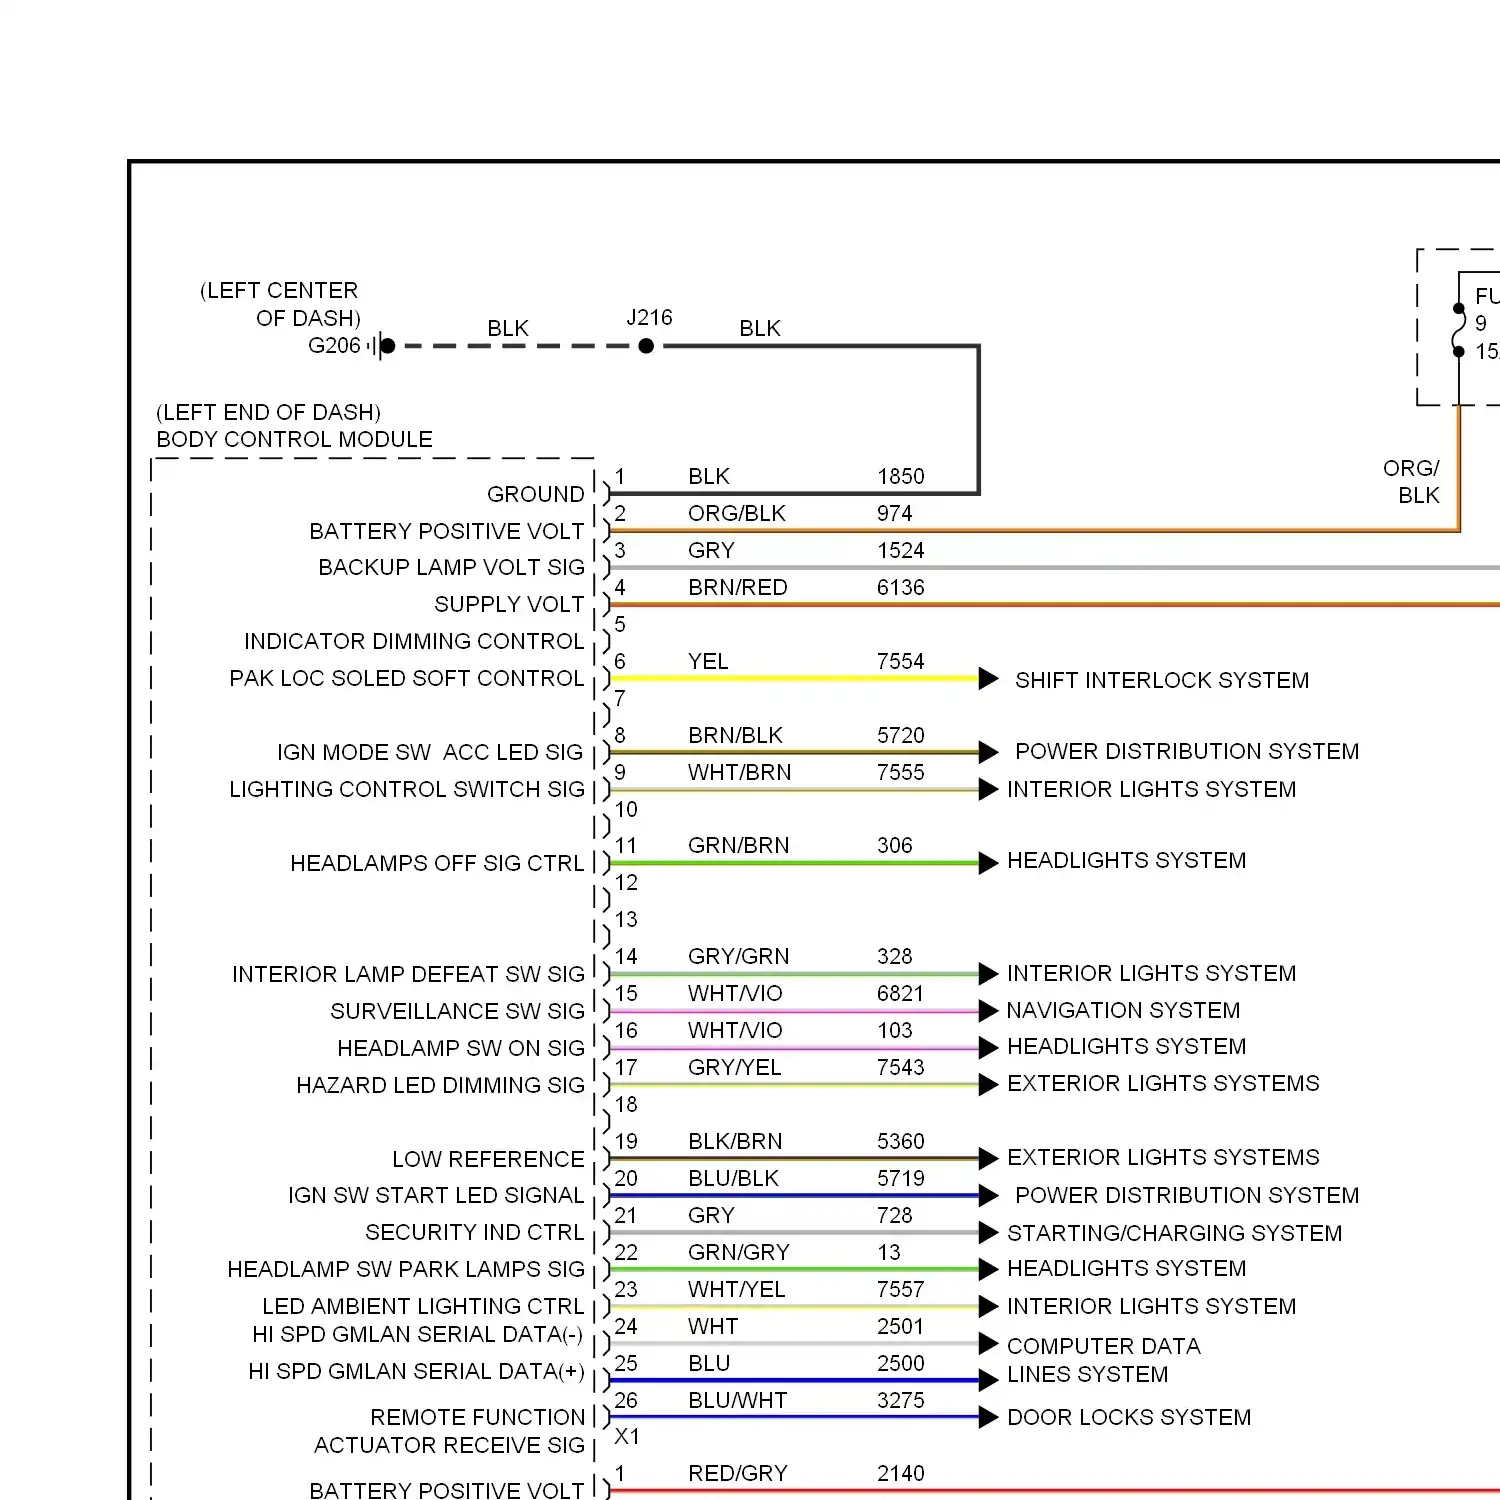Click the INTERIOR LAMP DEFEAT SW SIG label

[x=408, y=974]
